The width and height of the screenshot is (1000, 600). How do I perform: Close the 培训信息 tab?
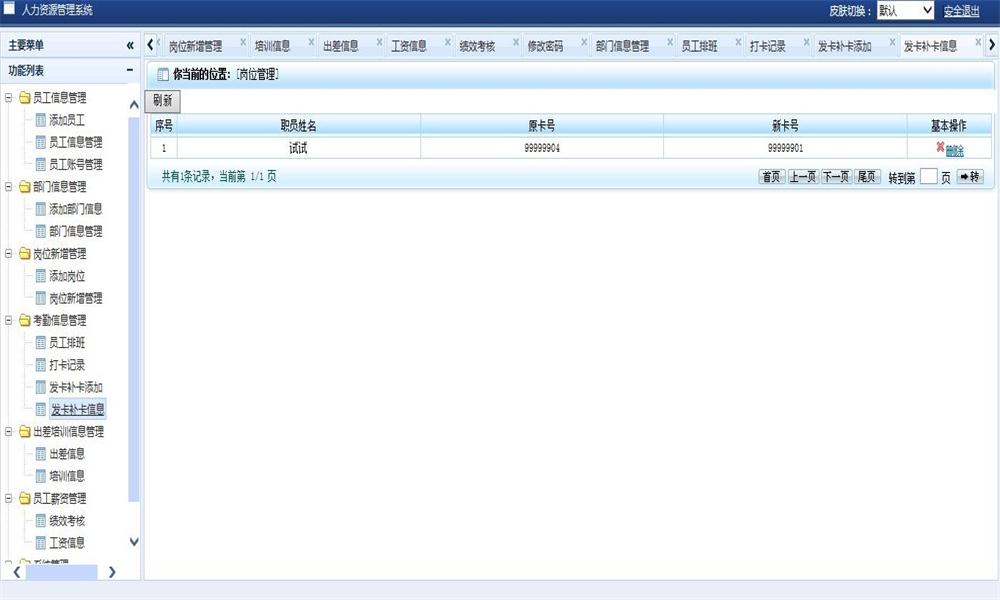click(x=311, y=42)
